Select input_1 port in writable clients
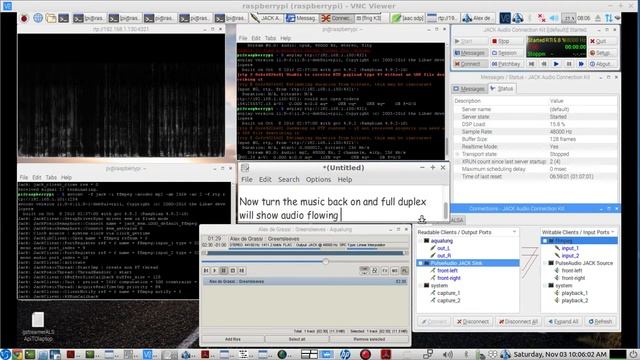The image size is (640, 360). [x=570, y=248]
